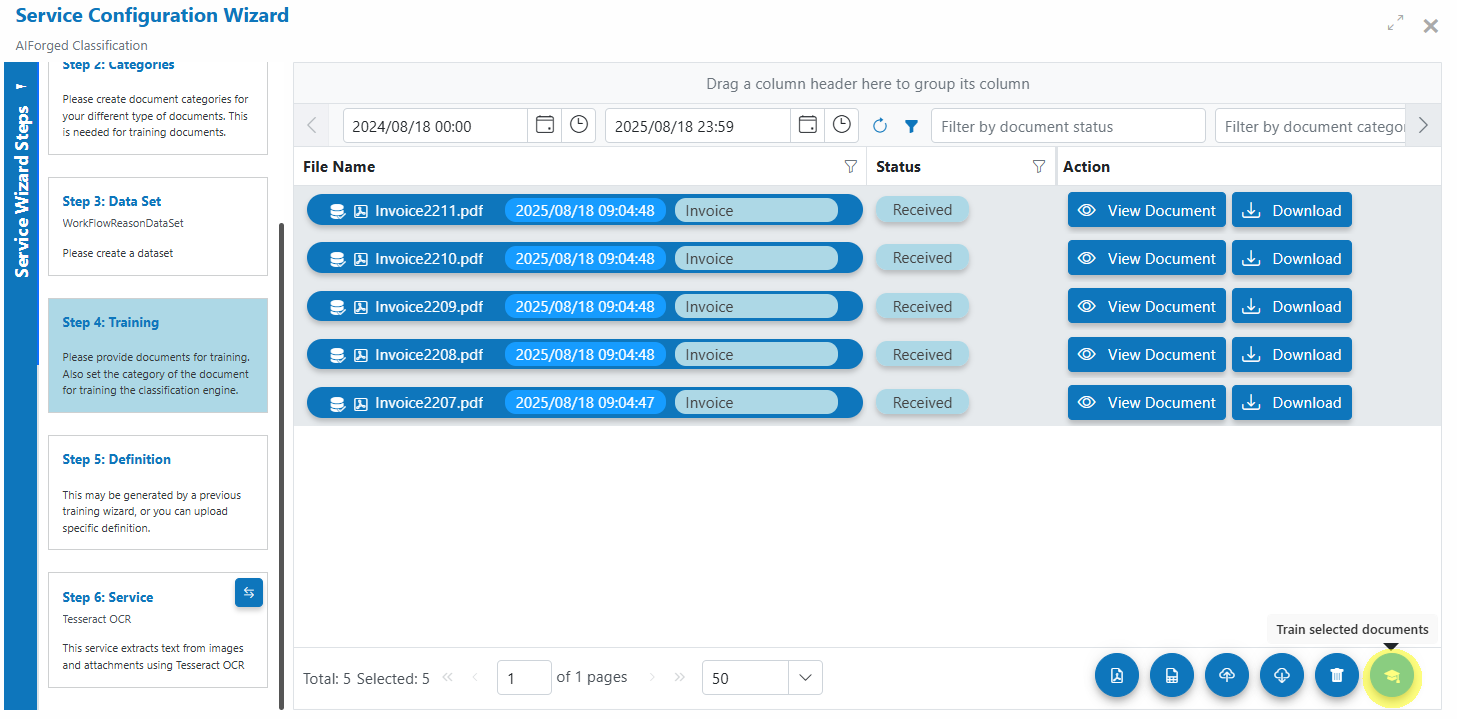Click the end date field 2025/08/18 23:59
Screen dimensions: 1457x719
pyautogui.click(x=698, y=126)
